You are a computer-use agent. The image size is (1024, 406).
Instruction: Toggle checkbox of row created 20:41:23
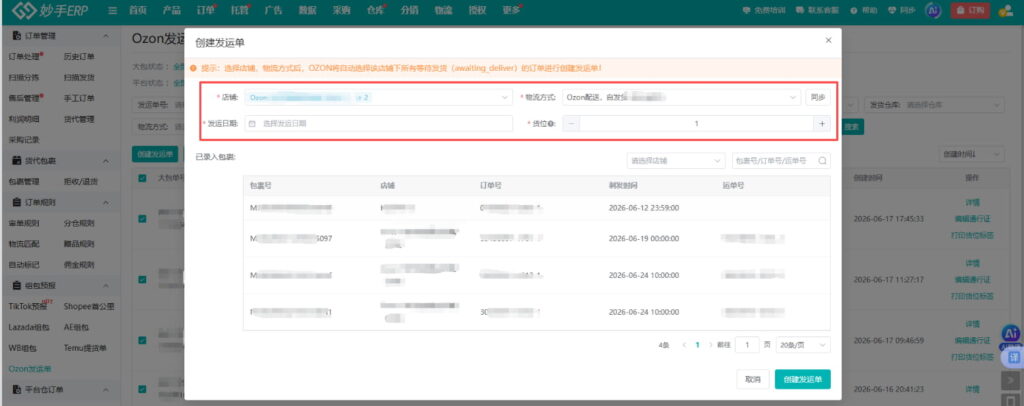coord(142,389)
